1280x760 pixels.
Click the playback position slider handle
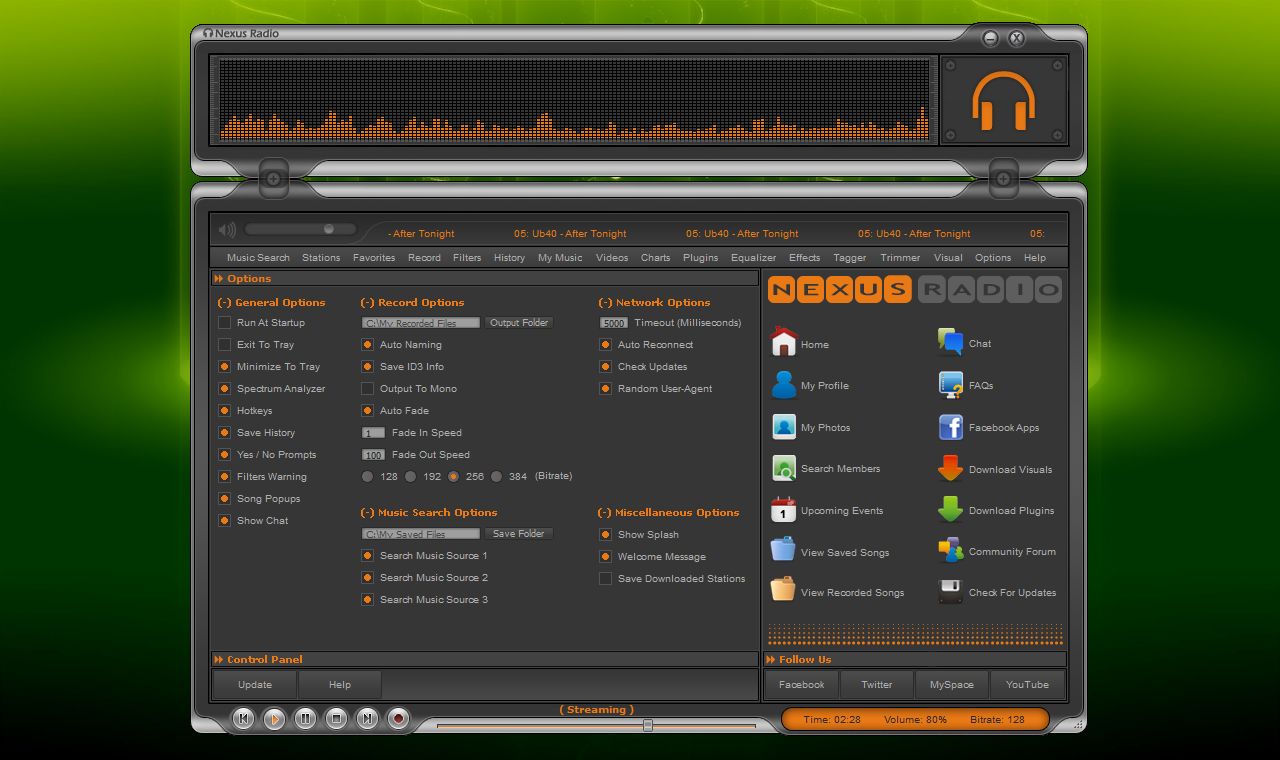pyautogui.click(x=647, y=725)
